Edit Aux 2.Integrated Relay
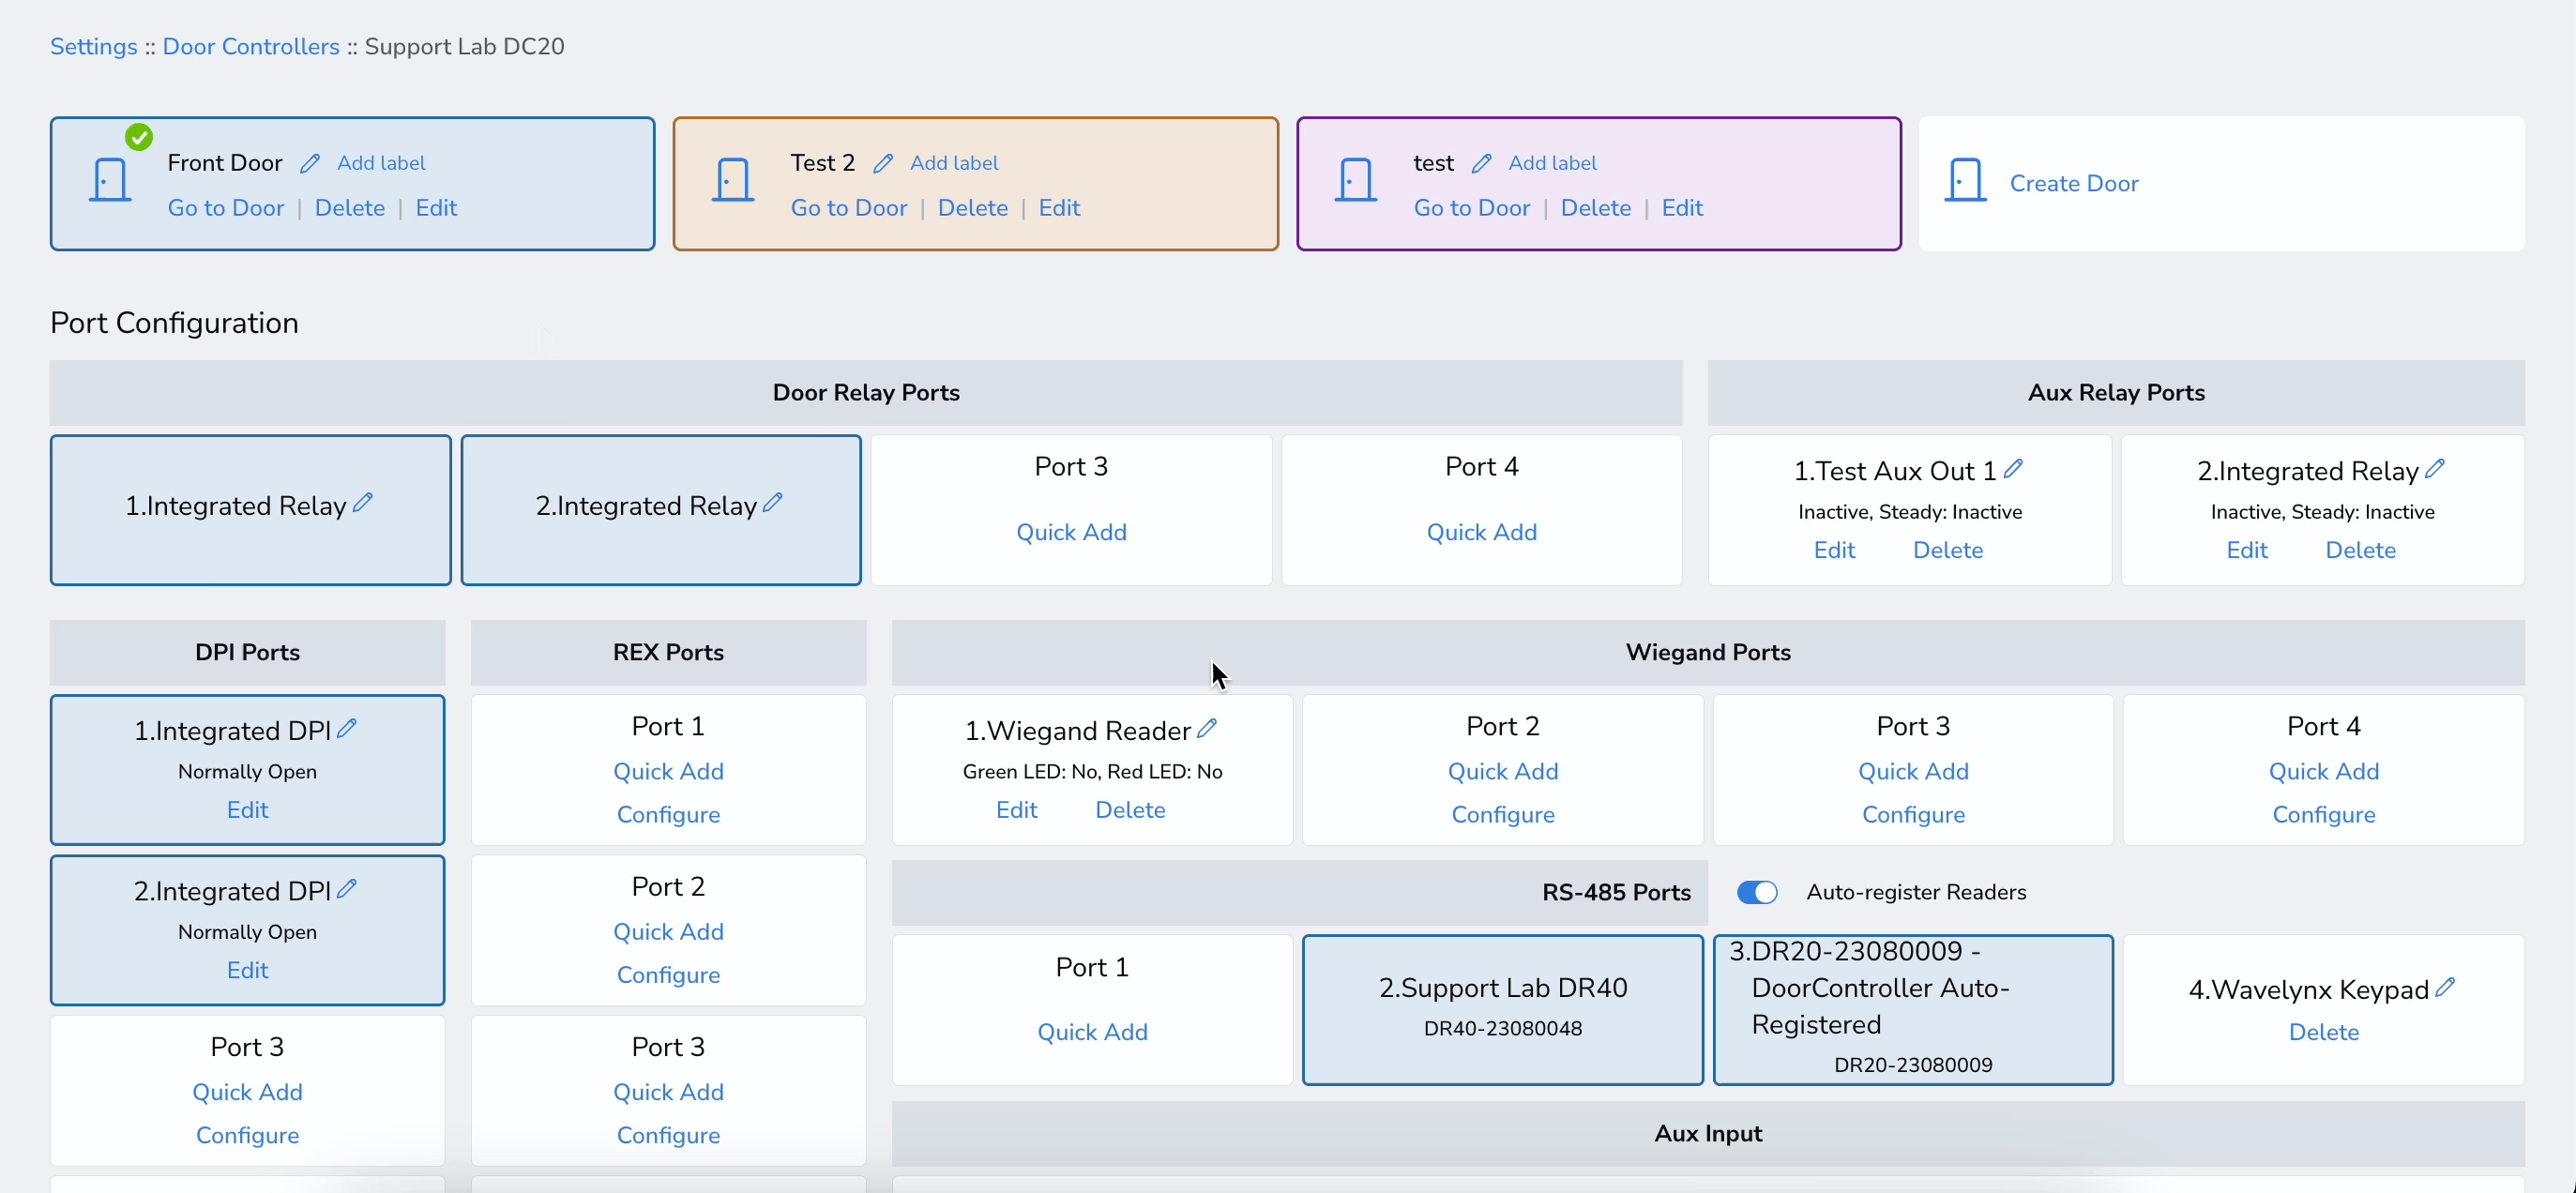This screenshot has width=2576, height=1193. pos(2247,550)
